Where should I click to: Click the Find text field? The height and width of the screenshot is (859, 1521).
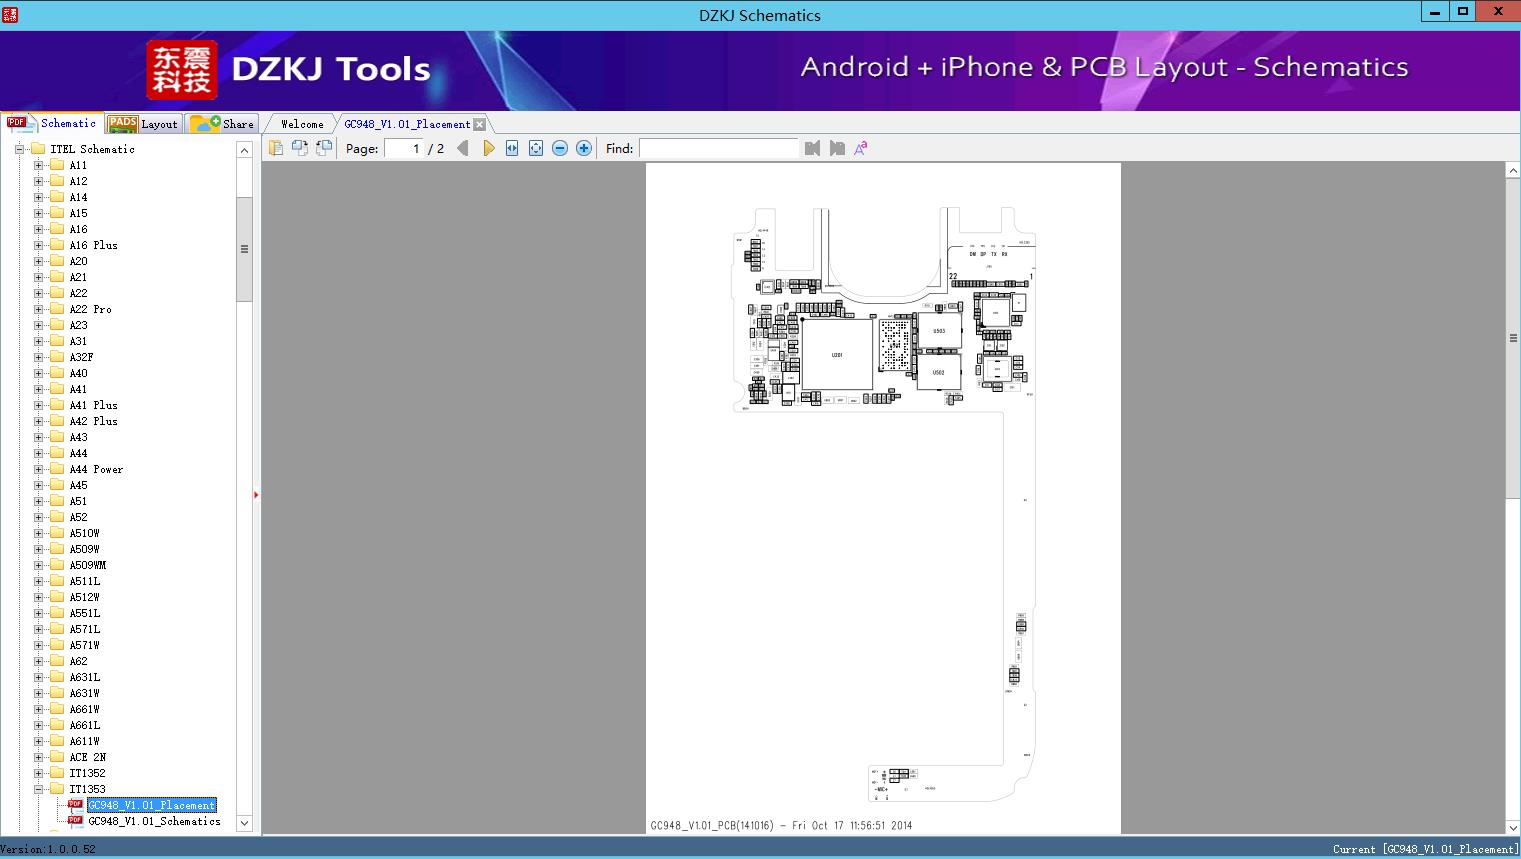tap(718, 148)
